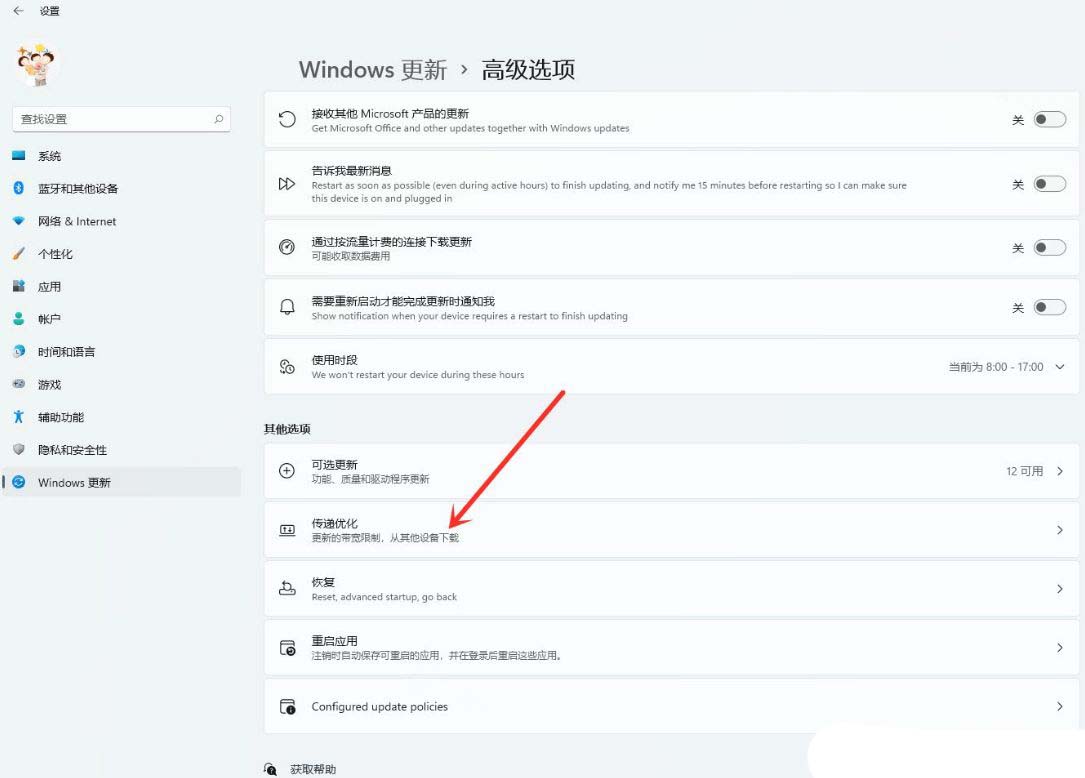Viewport: 1085px width, 778px height.
Task: Focus the 查找设置 search box
Action: [121, 119]
